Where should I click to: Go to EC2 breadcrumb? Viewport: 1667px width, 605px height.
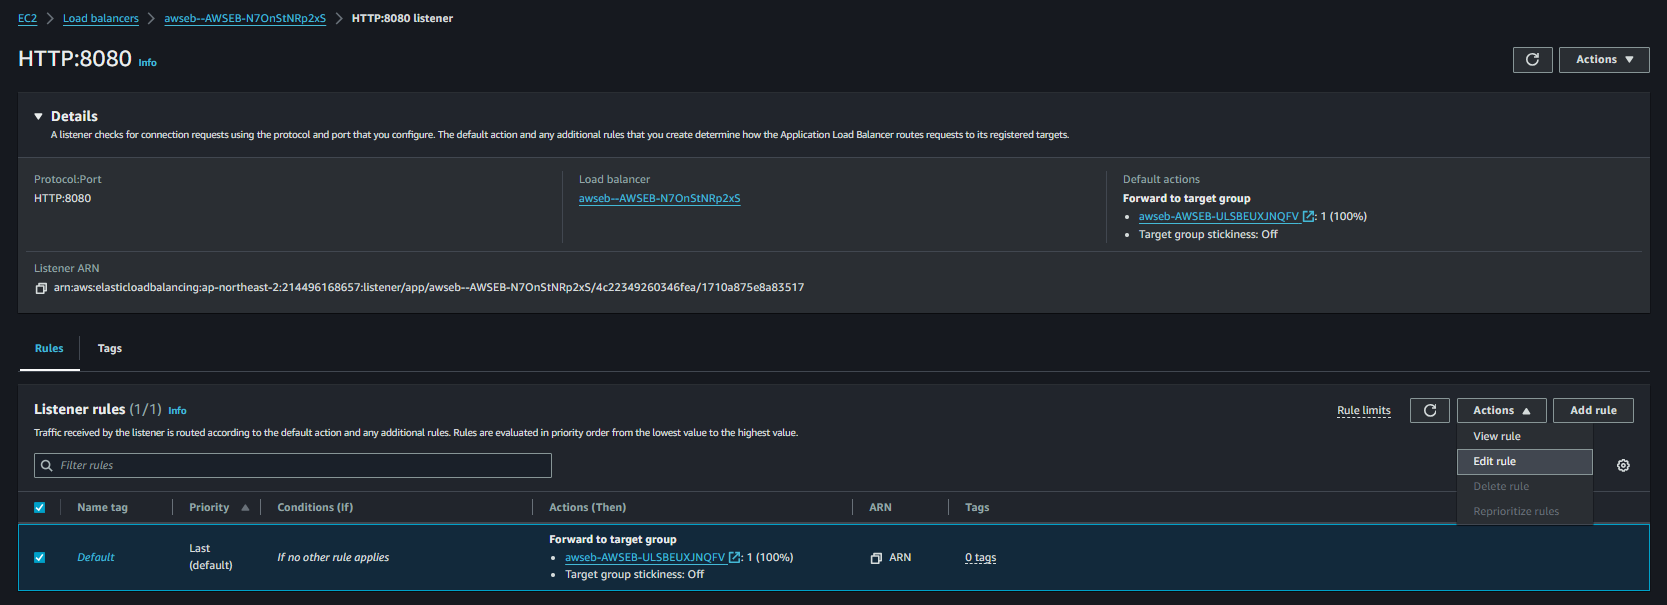coord(27,18)
